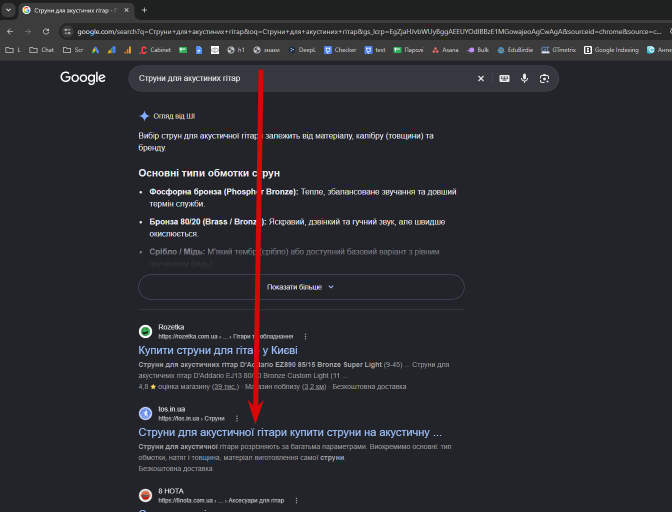Open the Bulk bookmark

[478, 50]
